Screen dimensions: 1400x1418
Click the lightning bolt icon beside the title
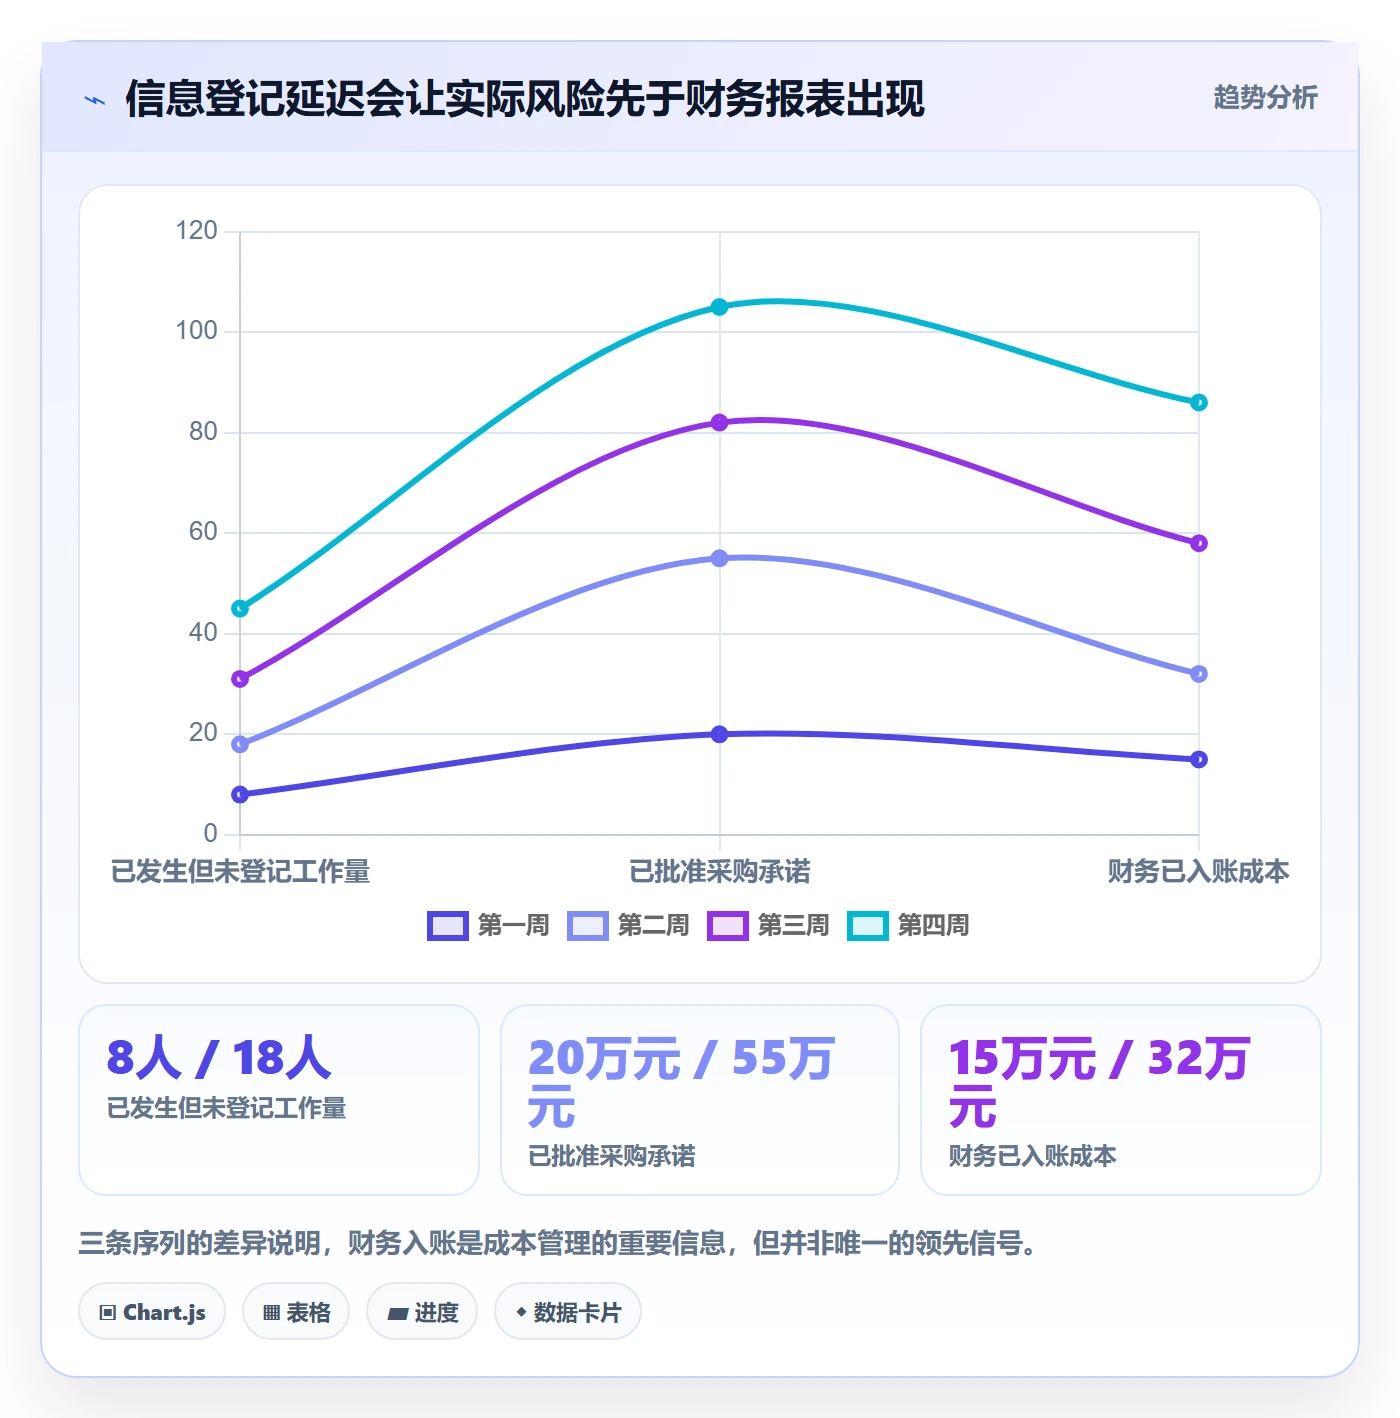(95, 100)
